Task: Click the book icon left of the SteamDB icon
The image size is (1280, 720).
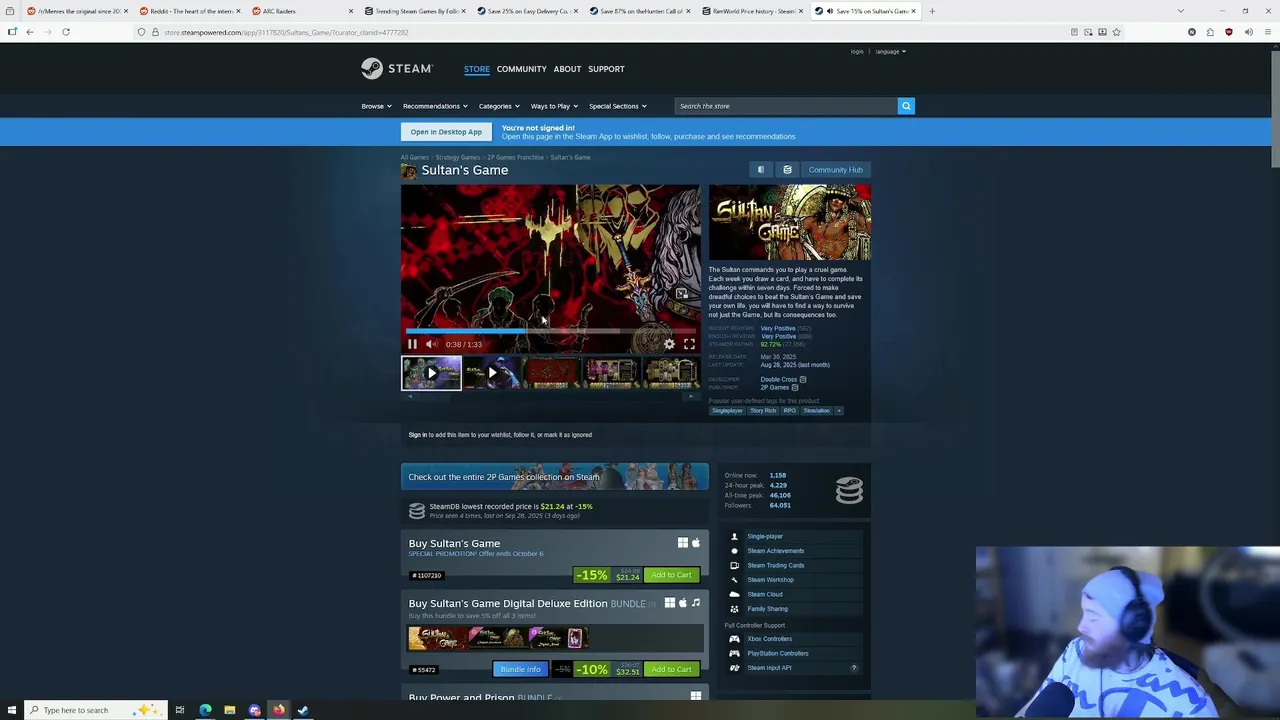Action: coord(761,170)
